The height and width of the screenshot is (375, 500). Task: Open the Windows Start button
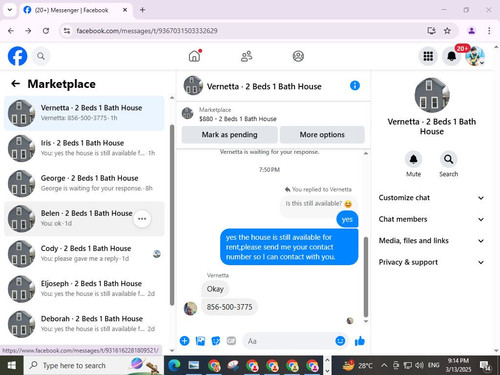click(12, 365)
